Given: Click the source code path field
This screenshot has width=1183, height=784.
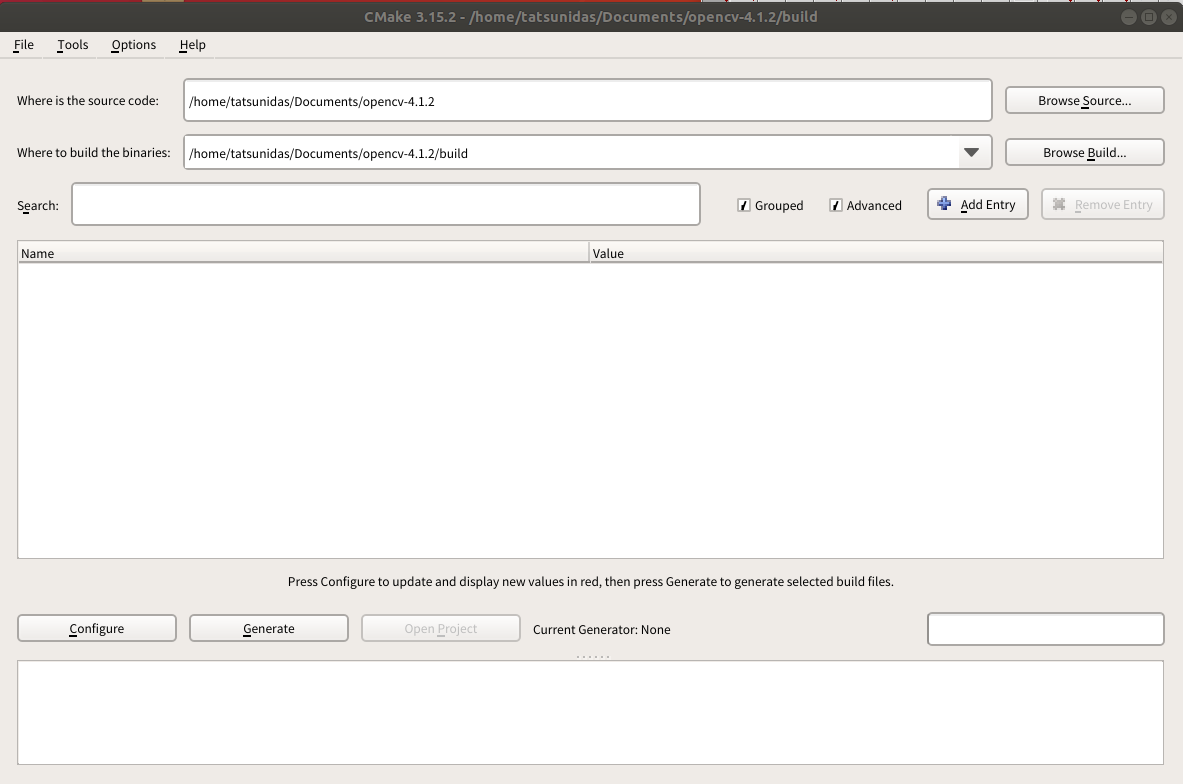Looking at the screenshot, I should (x=587, y=100).
